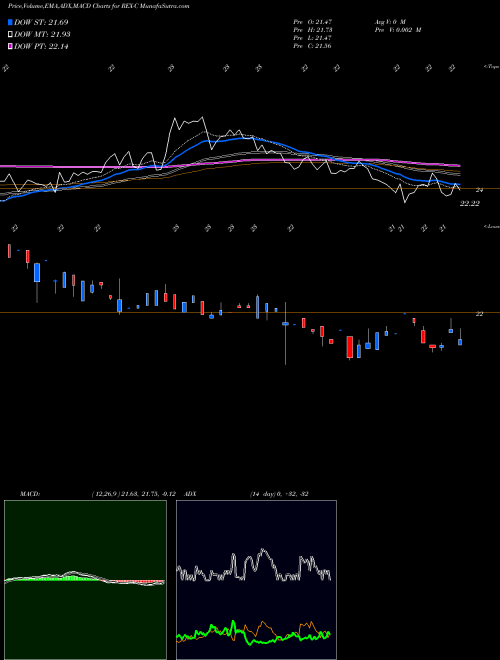Click the ADX panel title label

click(190, 494)
